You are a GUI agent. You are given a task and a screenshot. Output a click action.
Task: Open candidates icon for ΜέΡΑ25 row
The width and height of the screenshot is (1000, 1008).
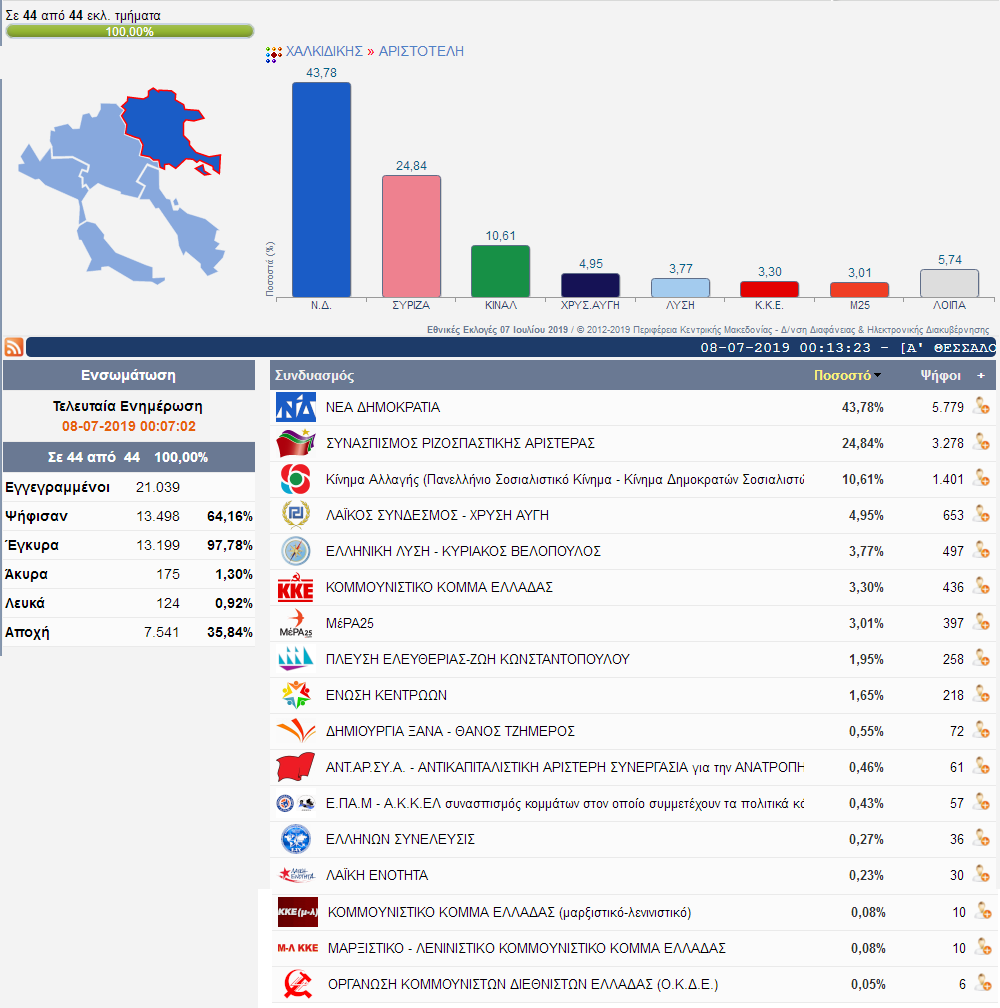pos(981,622)
